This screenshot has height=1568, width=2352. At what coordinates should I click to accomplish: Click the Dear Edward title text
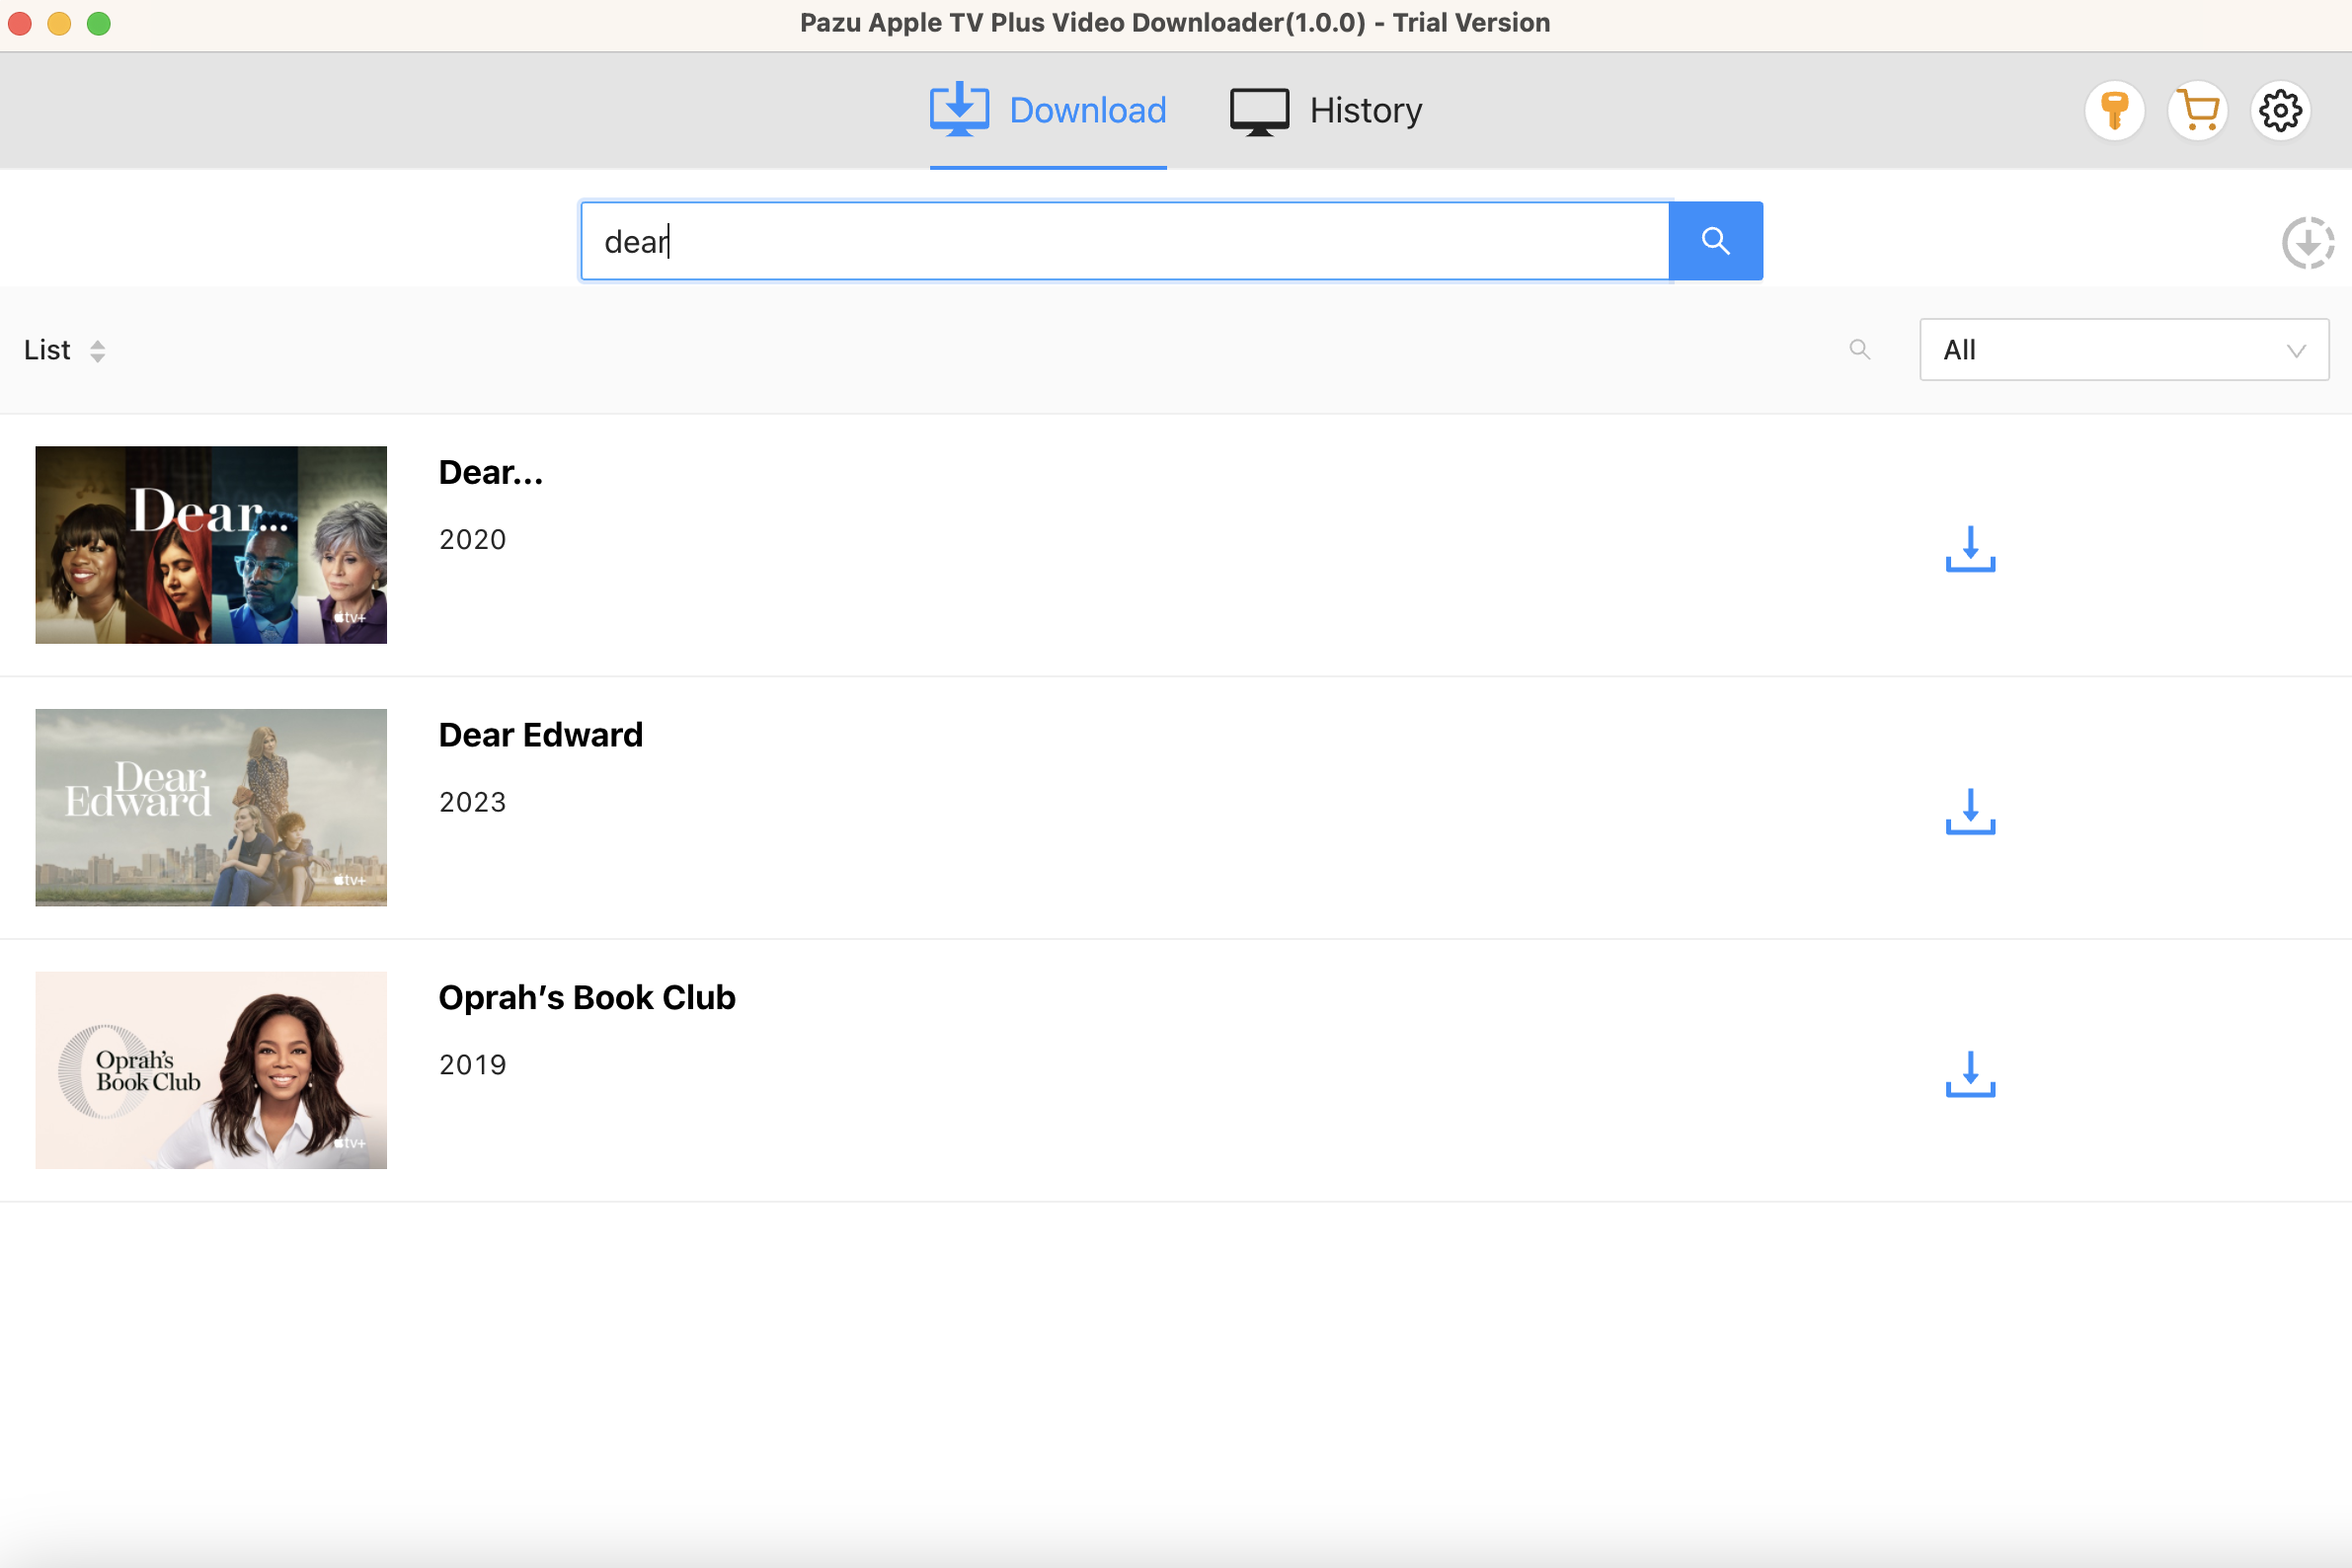(x=541, y=735)
